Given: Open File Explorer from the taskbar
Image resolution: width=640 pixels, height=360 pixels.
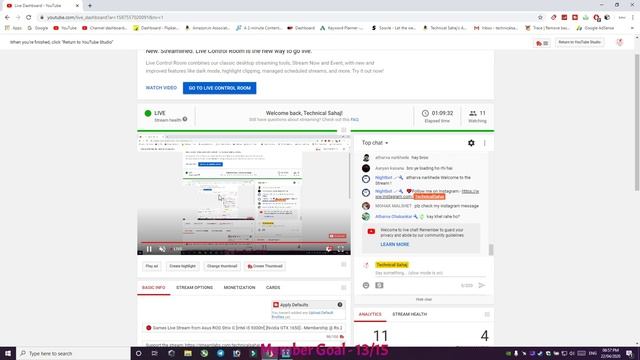Looking at the screenshot, I should [x=188, y=353].
